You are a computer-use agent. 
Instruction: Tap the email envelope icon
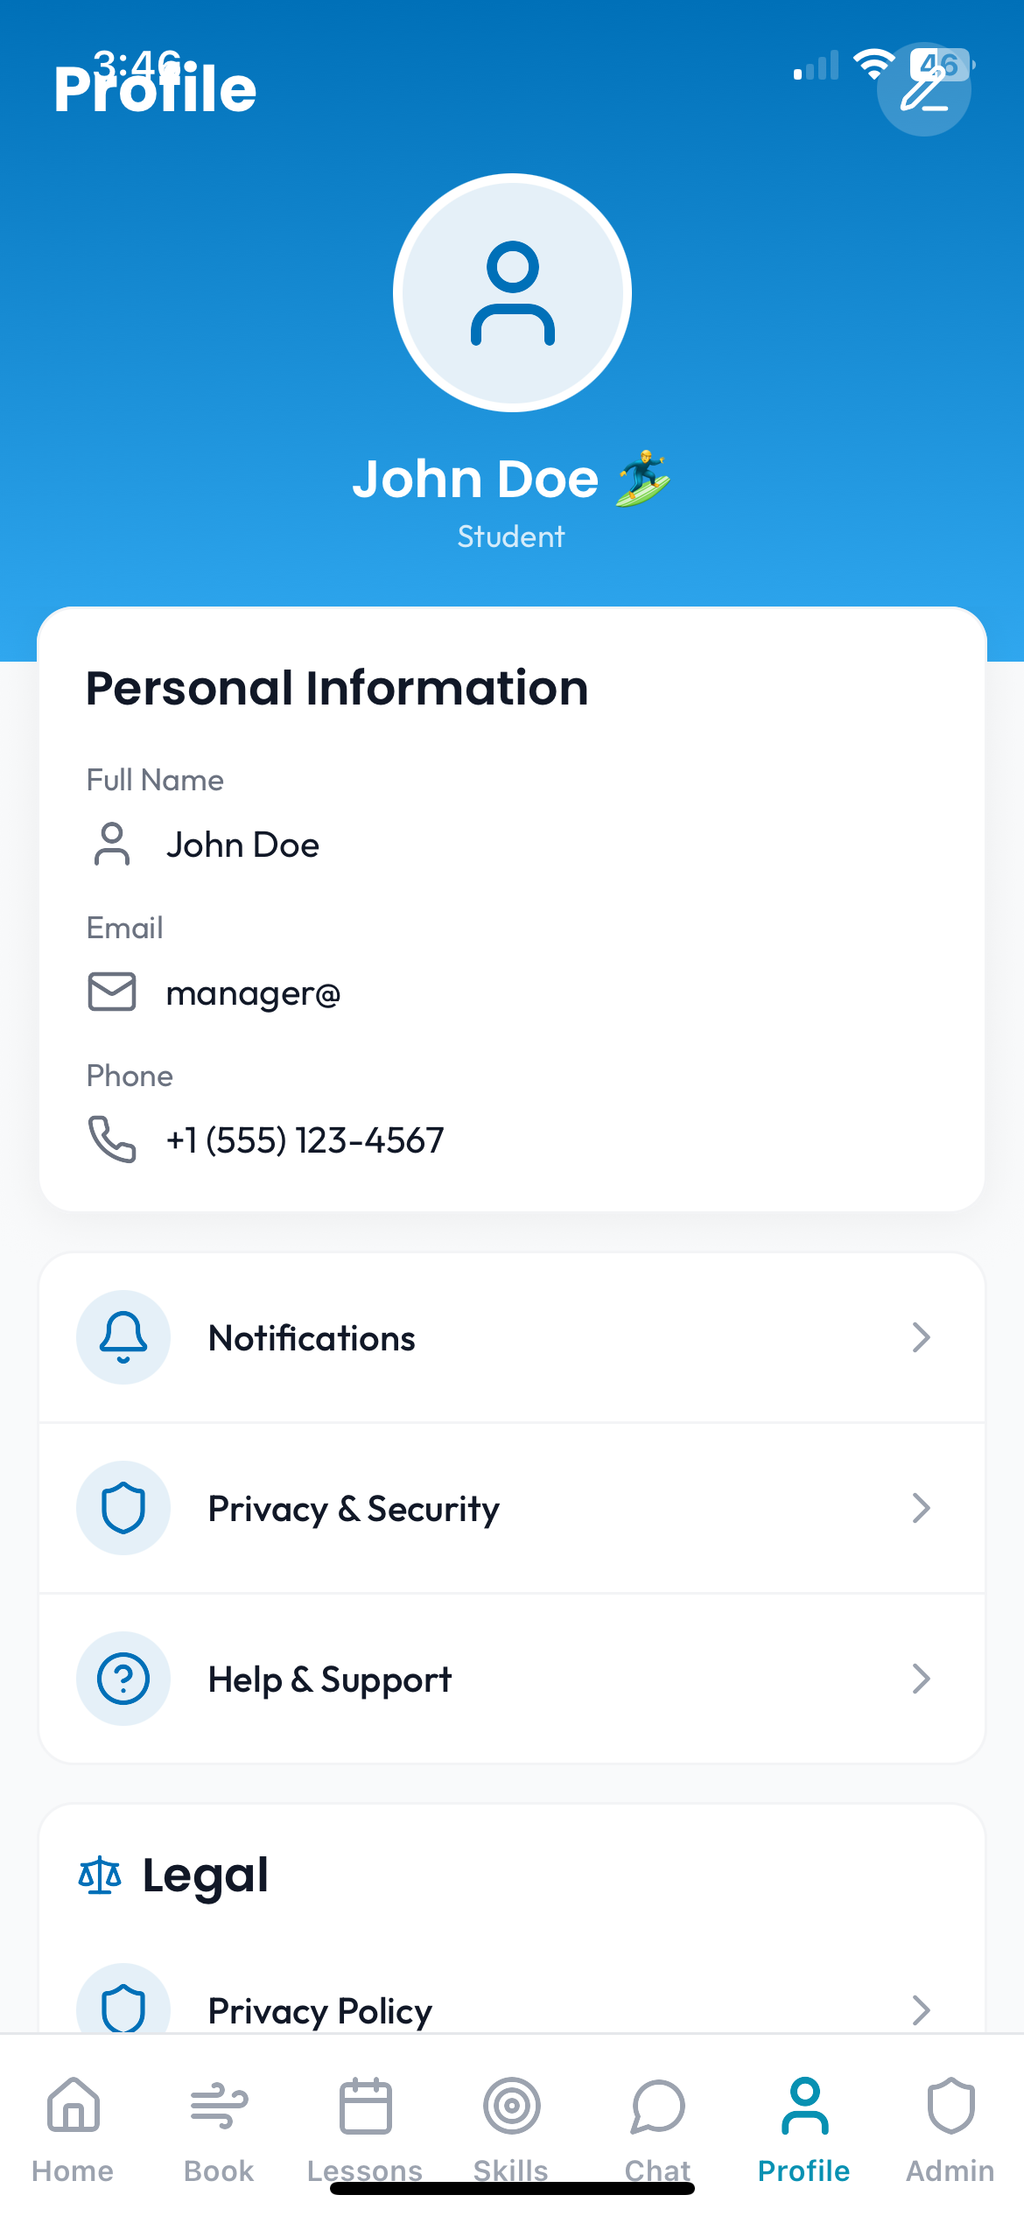(x=112, y=992)
